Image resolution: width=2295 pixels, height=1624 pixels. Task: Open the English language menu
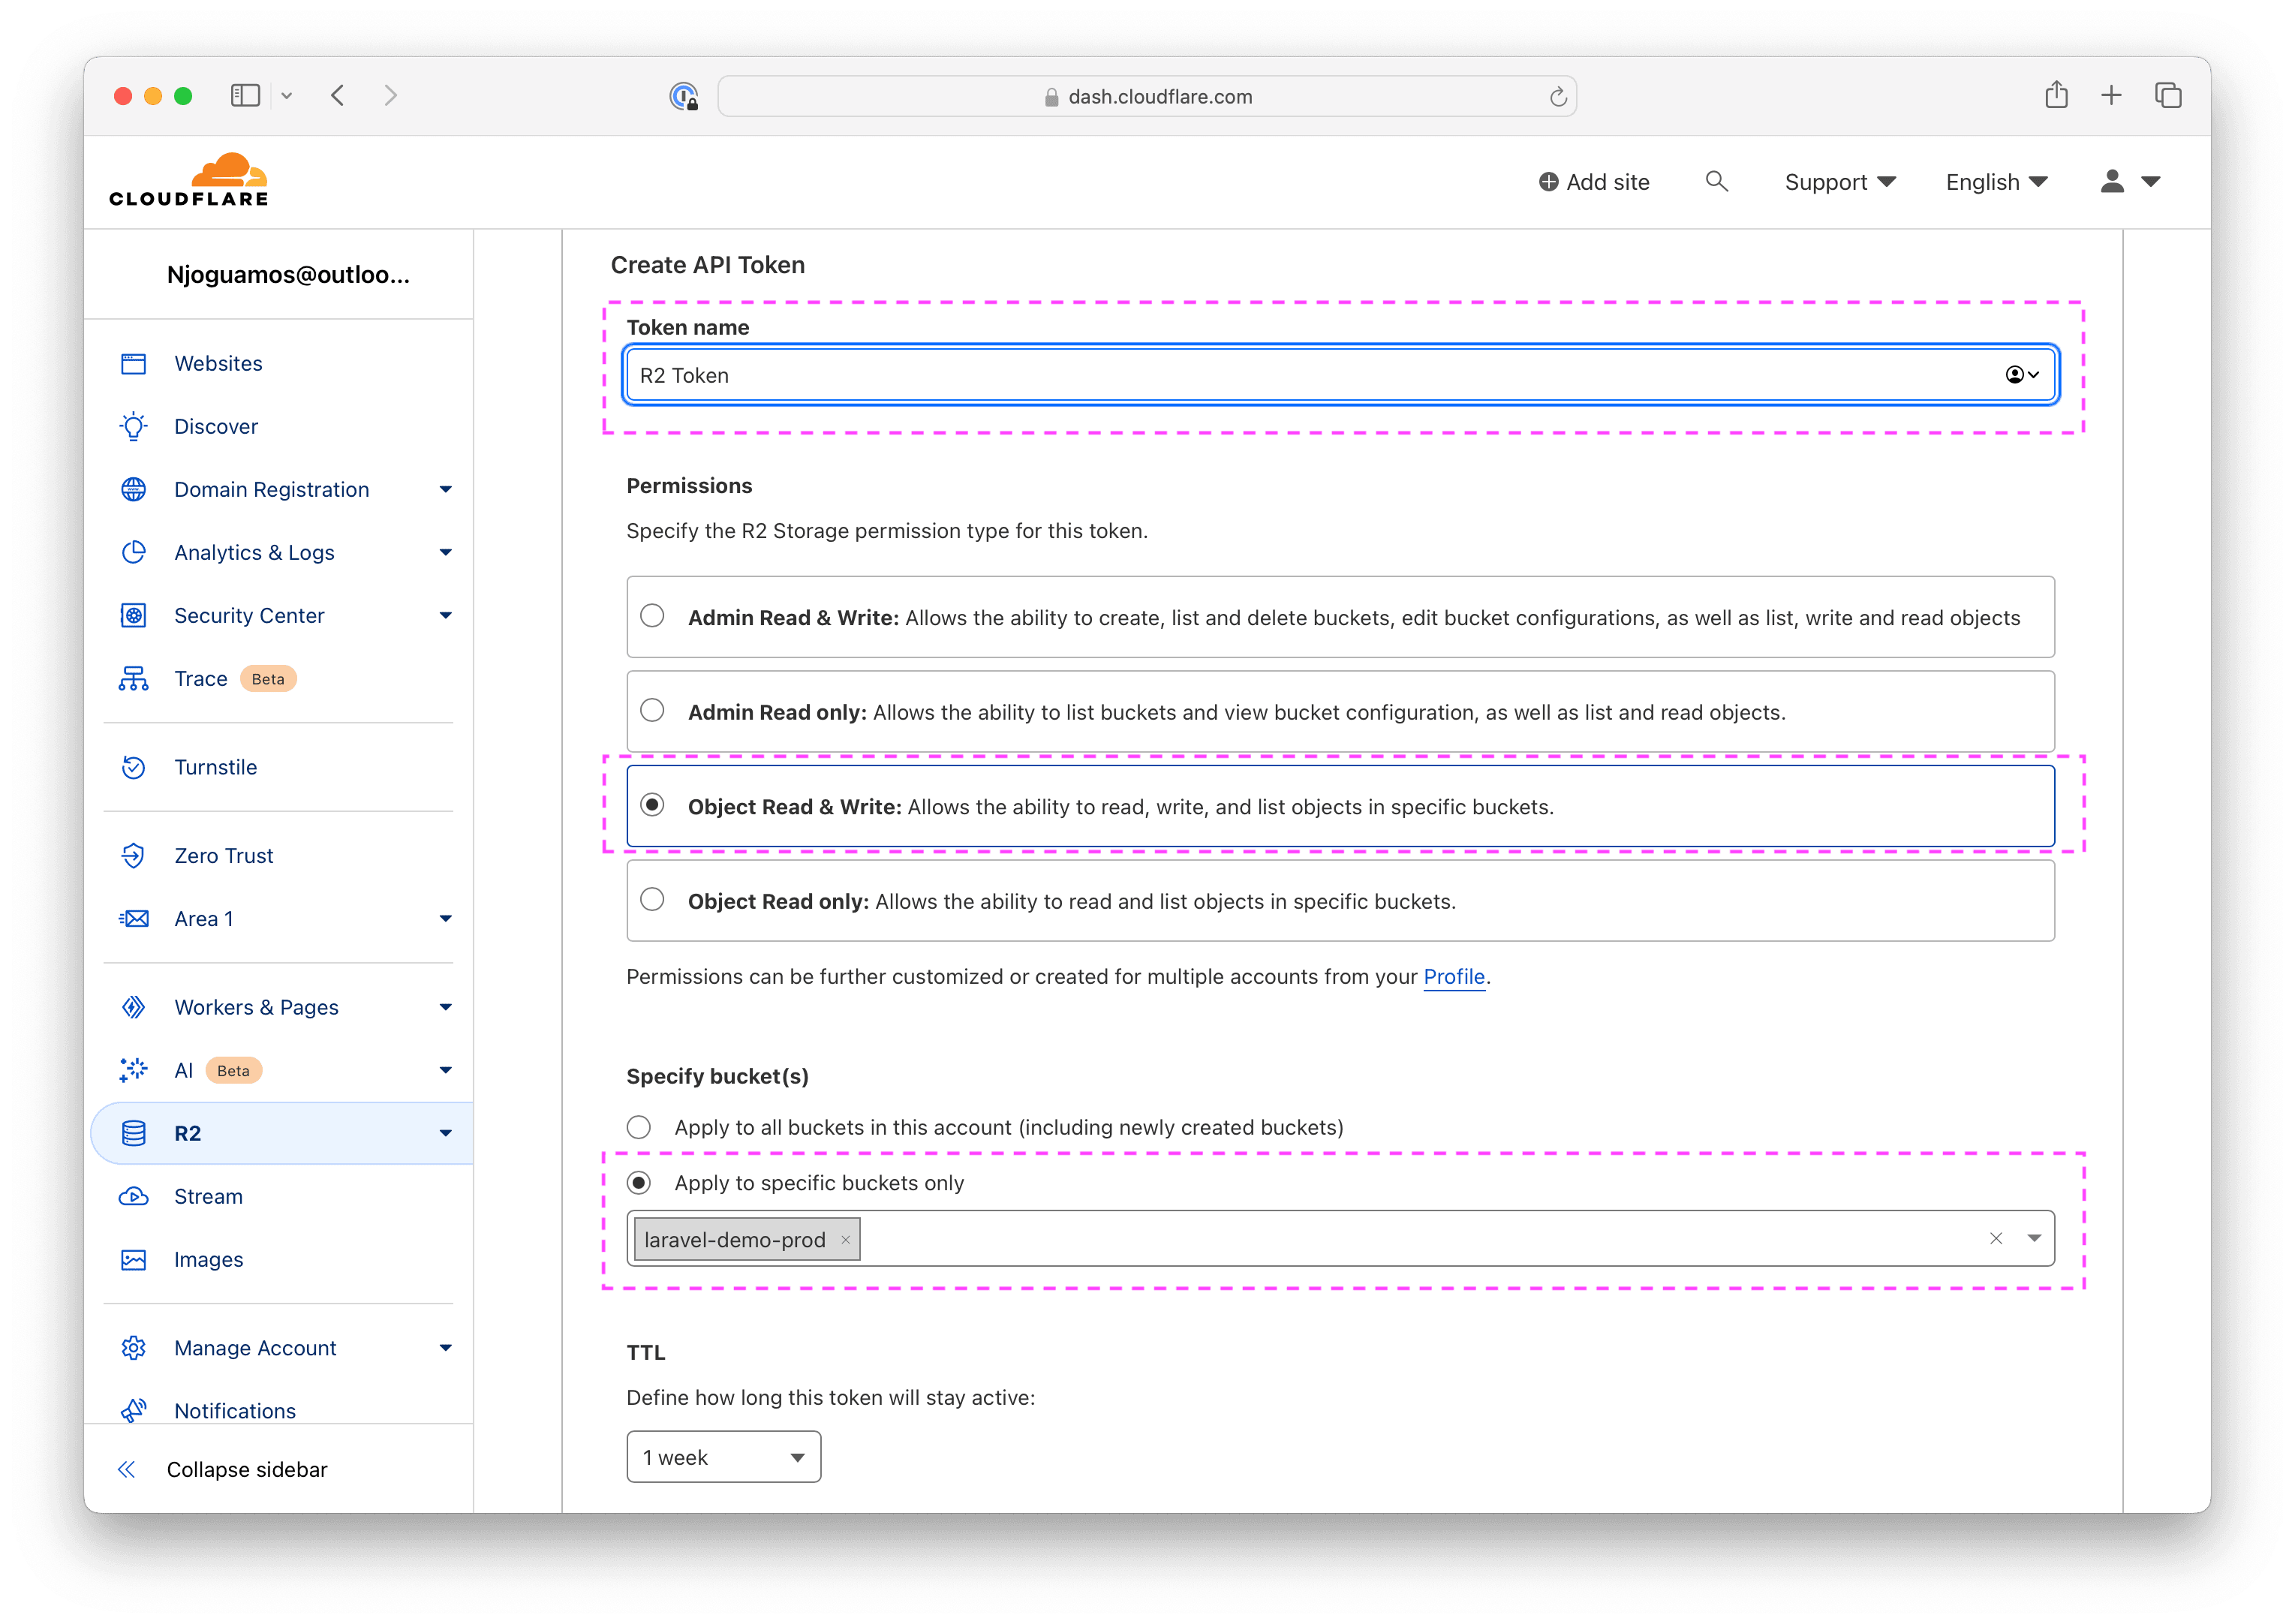[x=1995, y=181]
